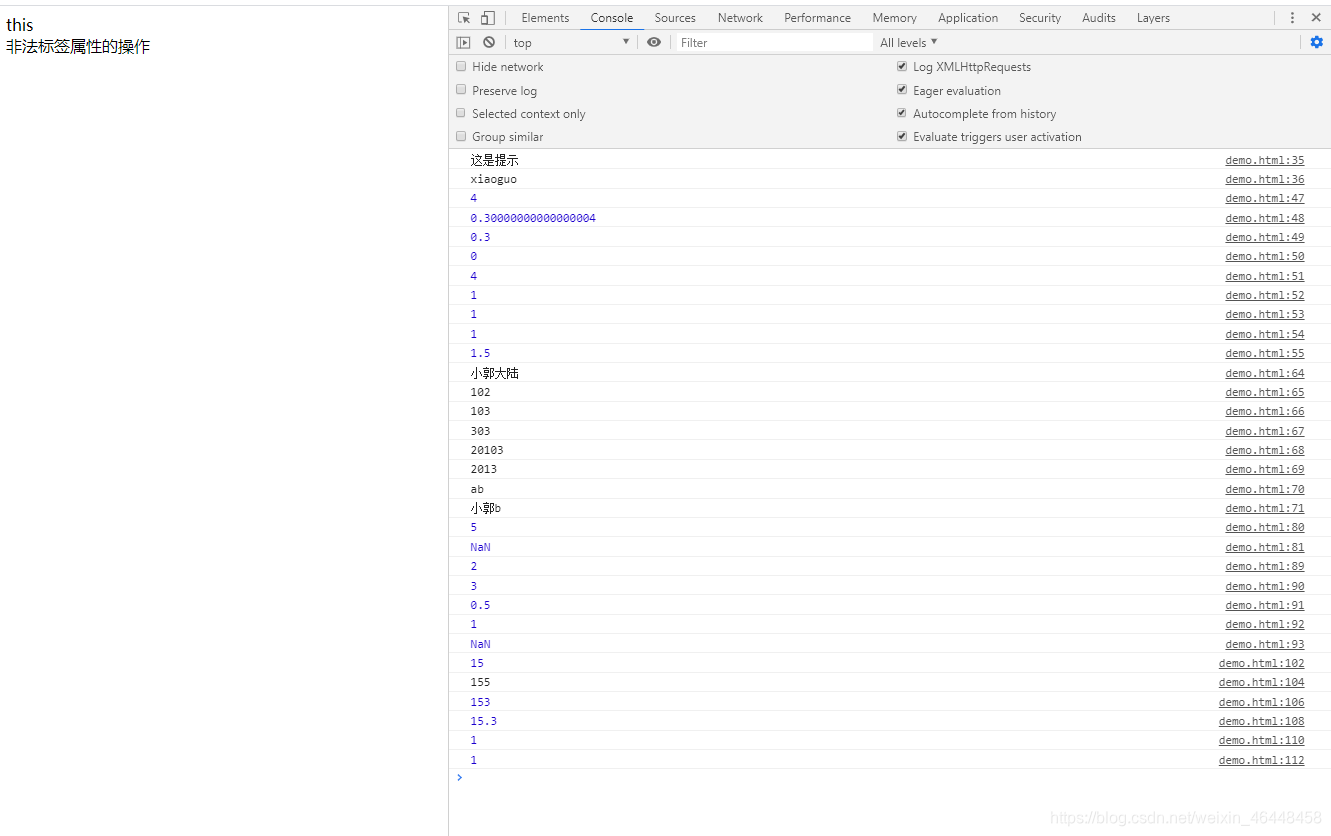Close the DevTools panel
Image resolution: width=1331 pixels, height=836 pixels.
1316,18
